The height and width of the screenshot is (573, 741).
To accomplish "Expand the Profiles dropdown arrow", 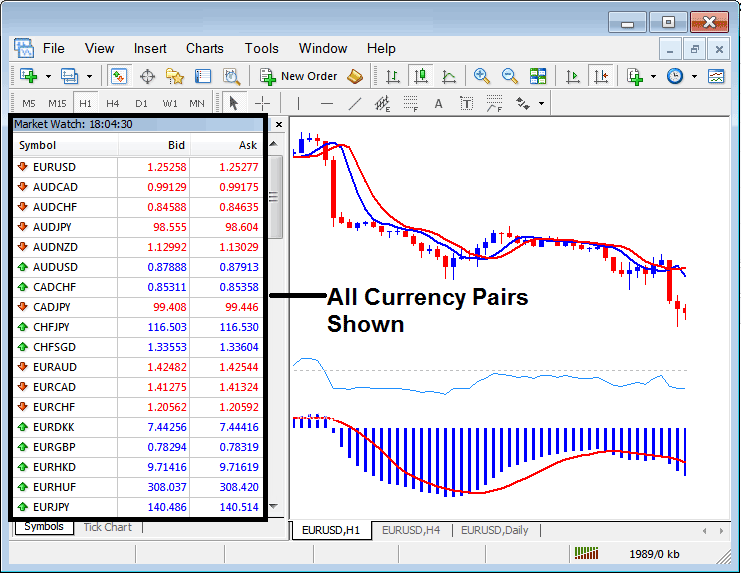I will (88, 76).
